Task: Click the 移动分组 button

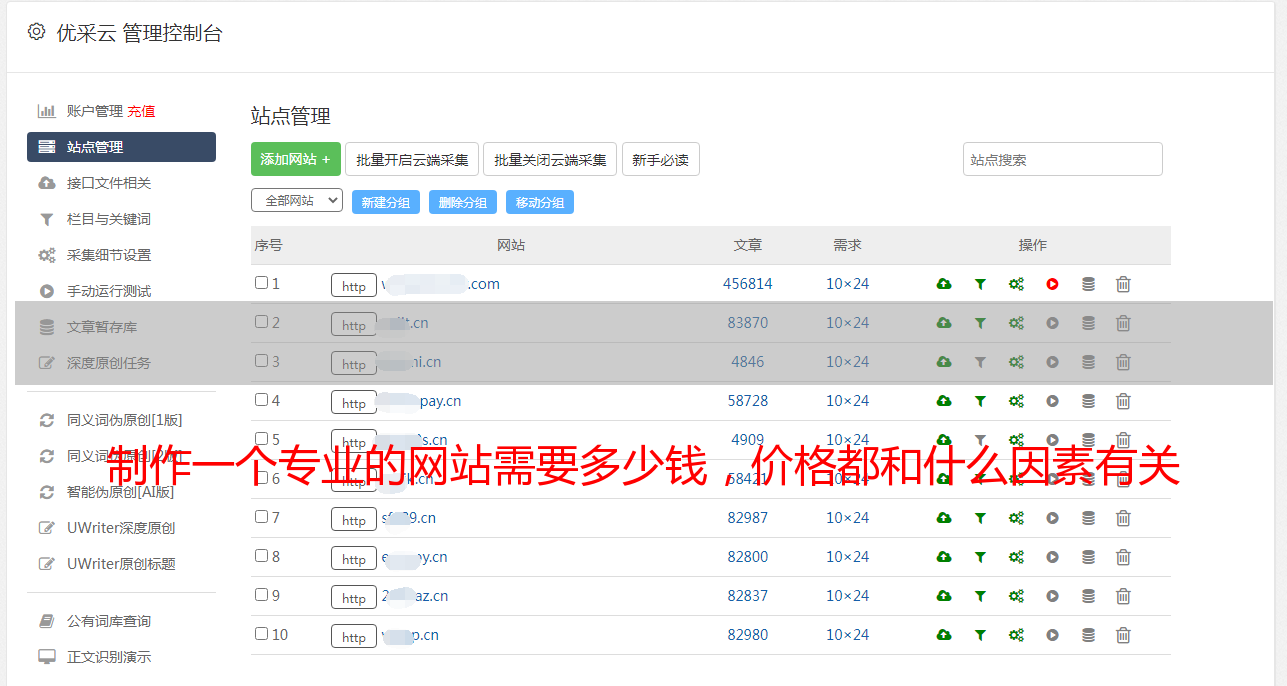Action: click(540, 202)
